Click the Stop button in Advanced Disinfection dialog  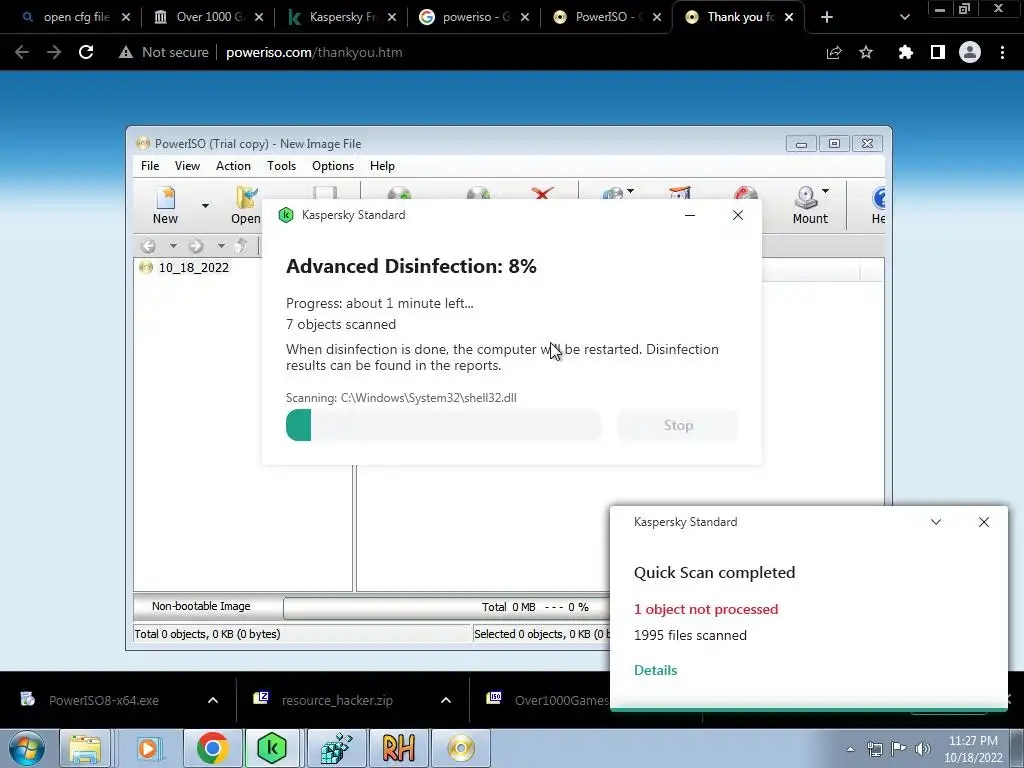click(x=678, y=425)
